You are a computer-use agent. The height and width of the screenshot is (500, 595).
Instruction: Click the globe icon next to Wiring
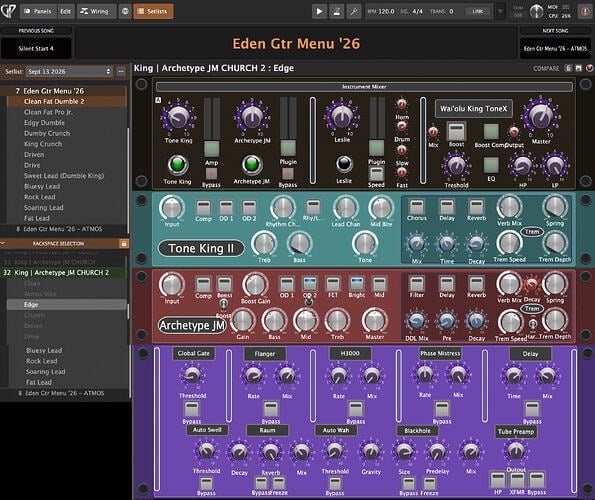pyautogui.click(x=125, y=11)
